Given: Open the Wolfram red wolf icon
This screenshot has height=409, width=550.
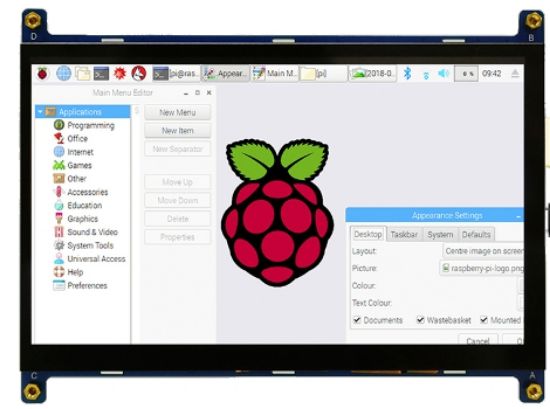Looking at the screenshot, I should tap(139, 73).
